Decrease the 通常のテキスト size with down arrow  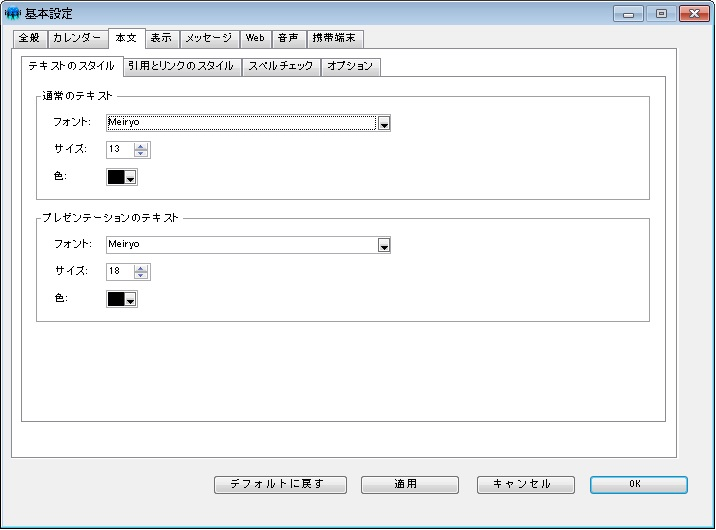141,153
